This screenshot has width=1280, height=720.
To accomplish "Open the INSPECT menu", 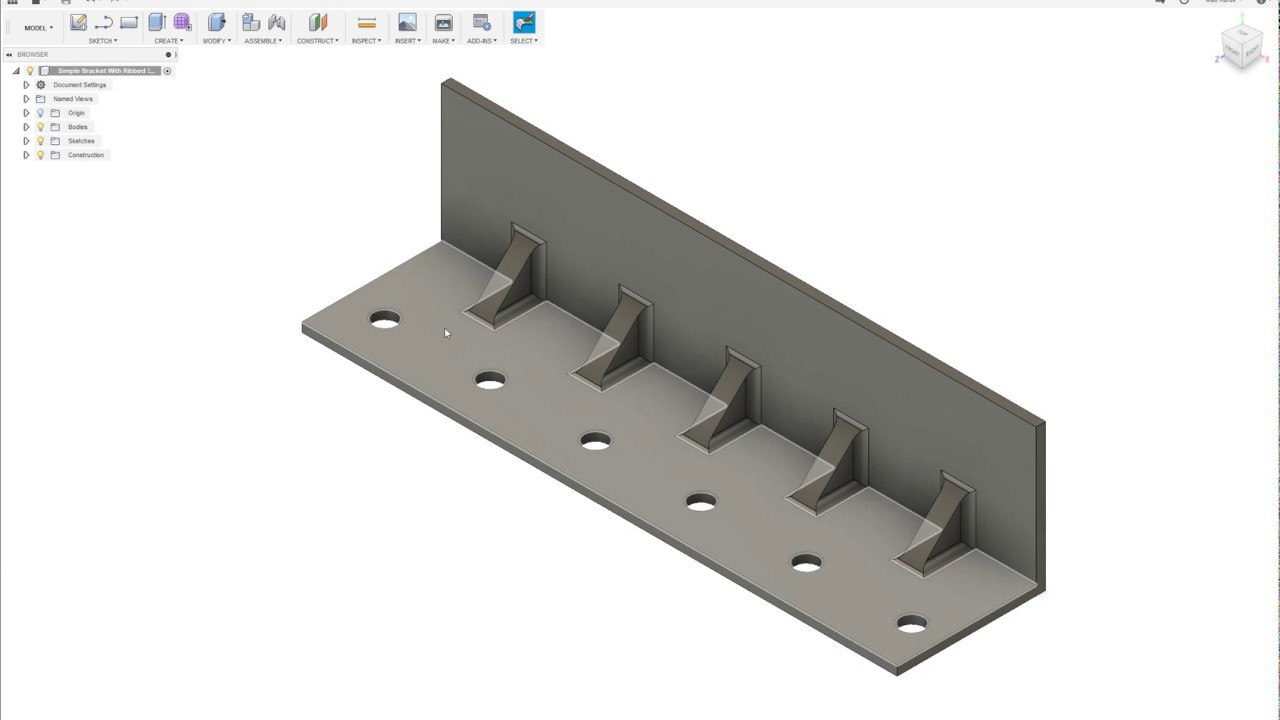I will pyautogui.click(x=367, y=41).
